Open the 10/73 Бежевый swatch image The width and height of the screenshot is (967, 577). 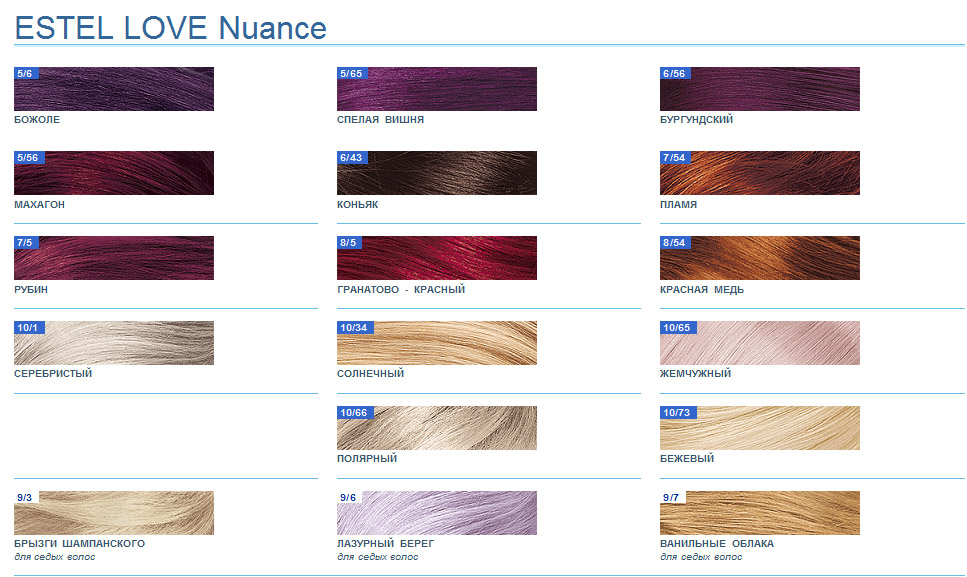pyautogui.click(x=760, y=428)
